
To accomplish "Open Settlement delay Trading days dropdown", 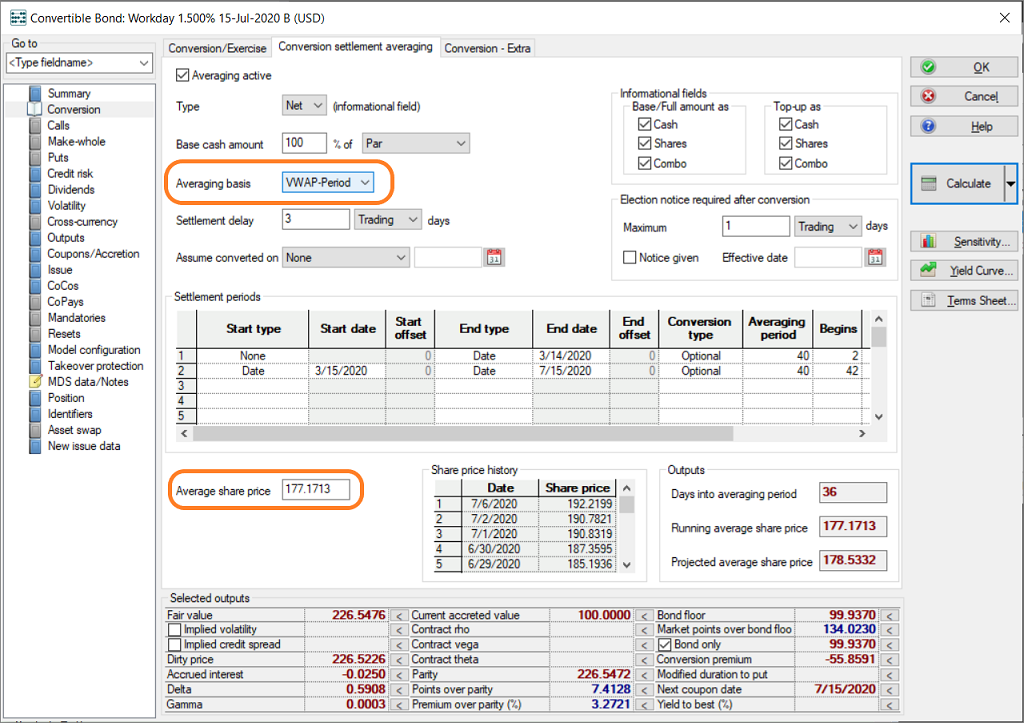I will [388, 219].
